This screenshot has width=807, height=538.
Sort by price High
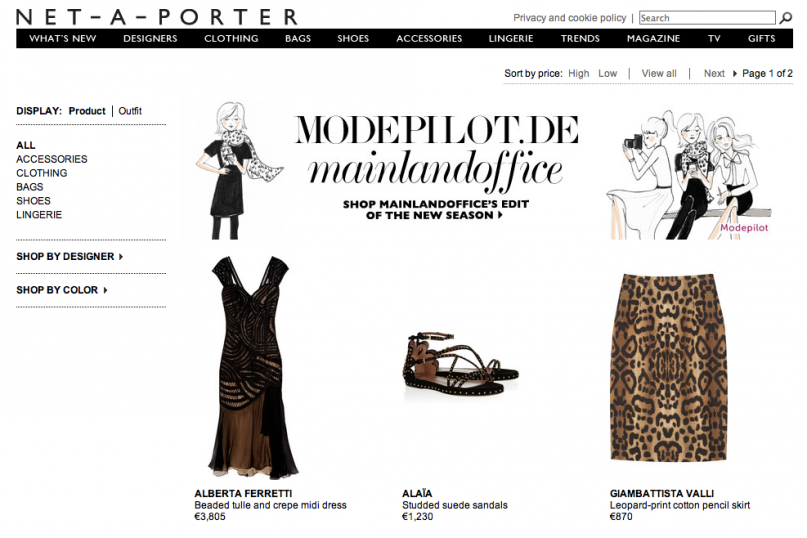coord(578,74)
